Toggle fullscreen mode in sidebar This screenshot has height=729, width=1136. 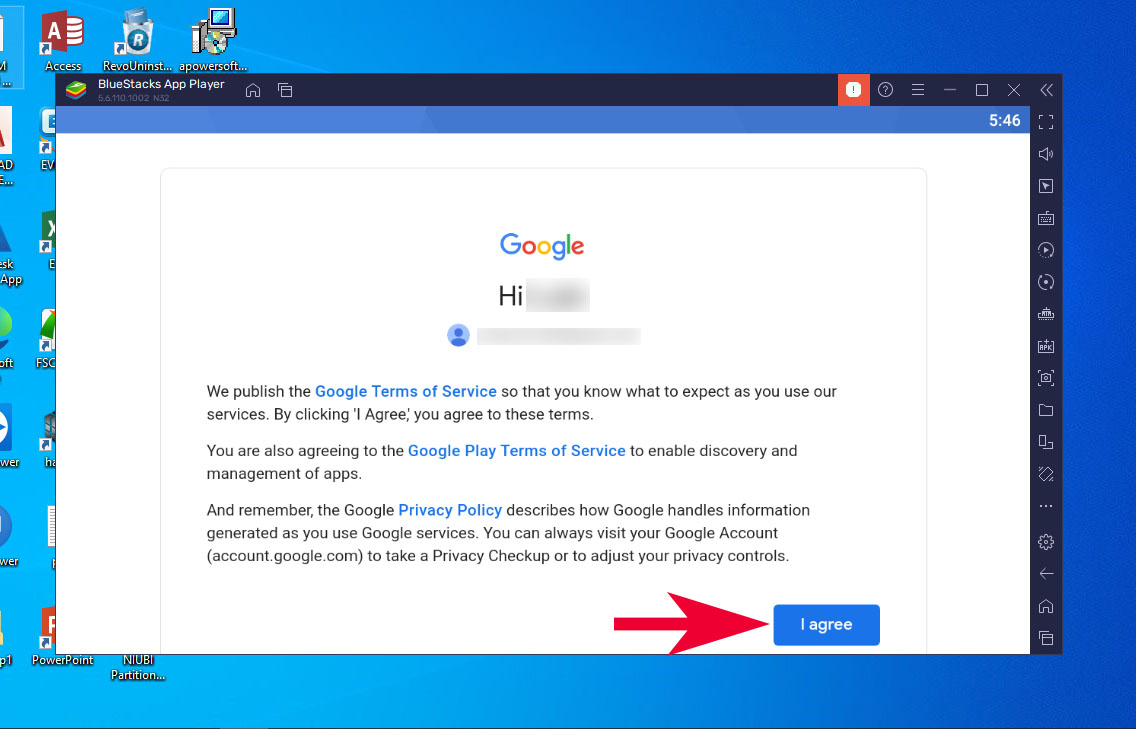pos(1045,122)
